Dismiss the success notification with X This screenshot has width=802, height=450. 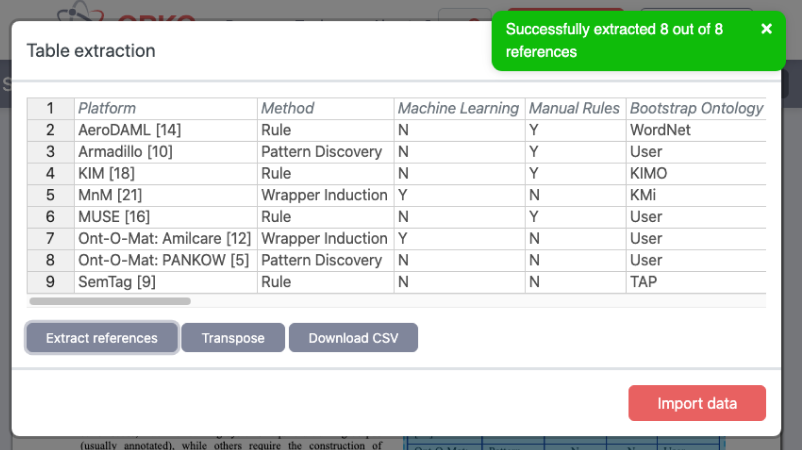[x=766, y=29]
